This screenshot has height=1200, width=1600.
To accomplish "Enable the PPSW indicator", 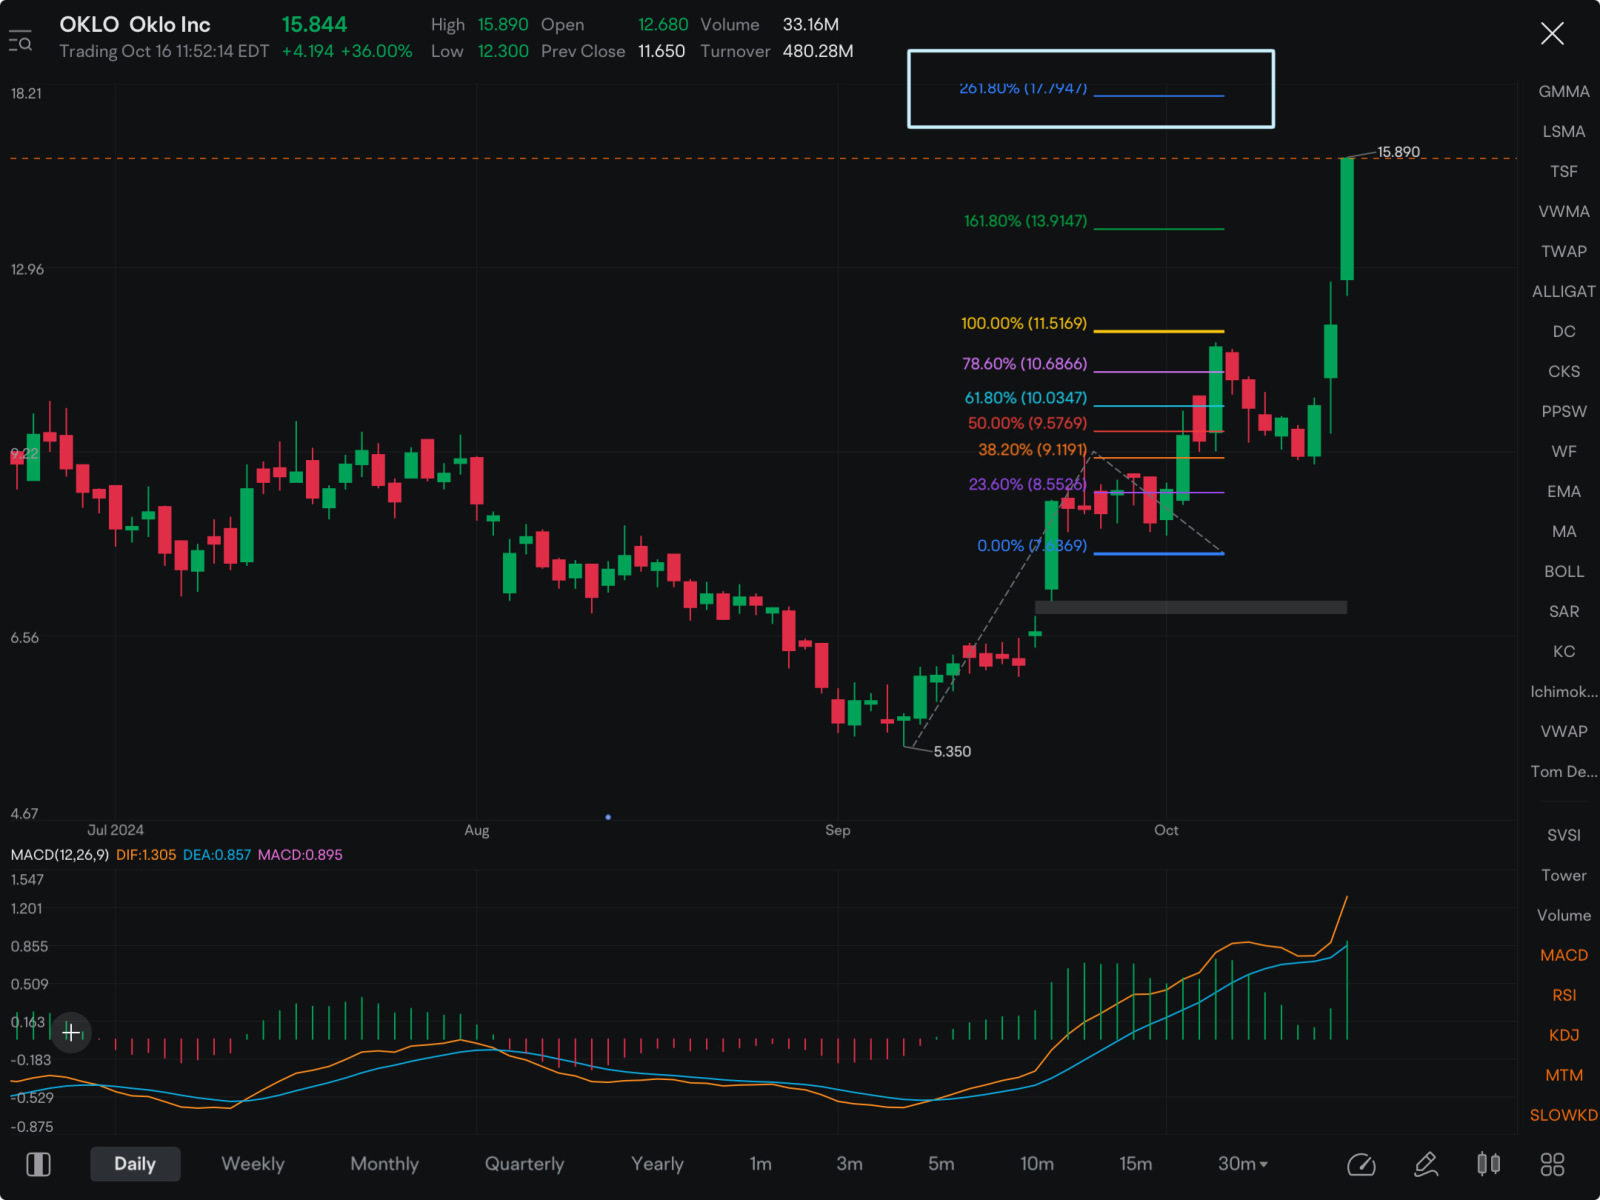I will tap(1564, 411).
